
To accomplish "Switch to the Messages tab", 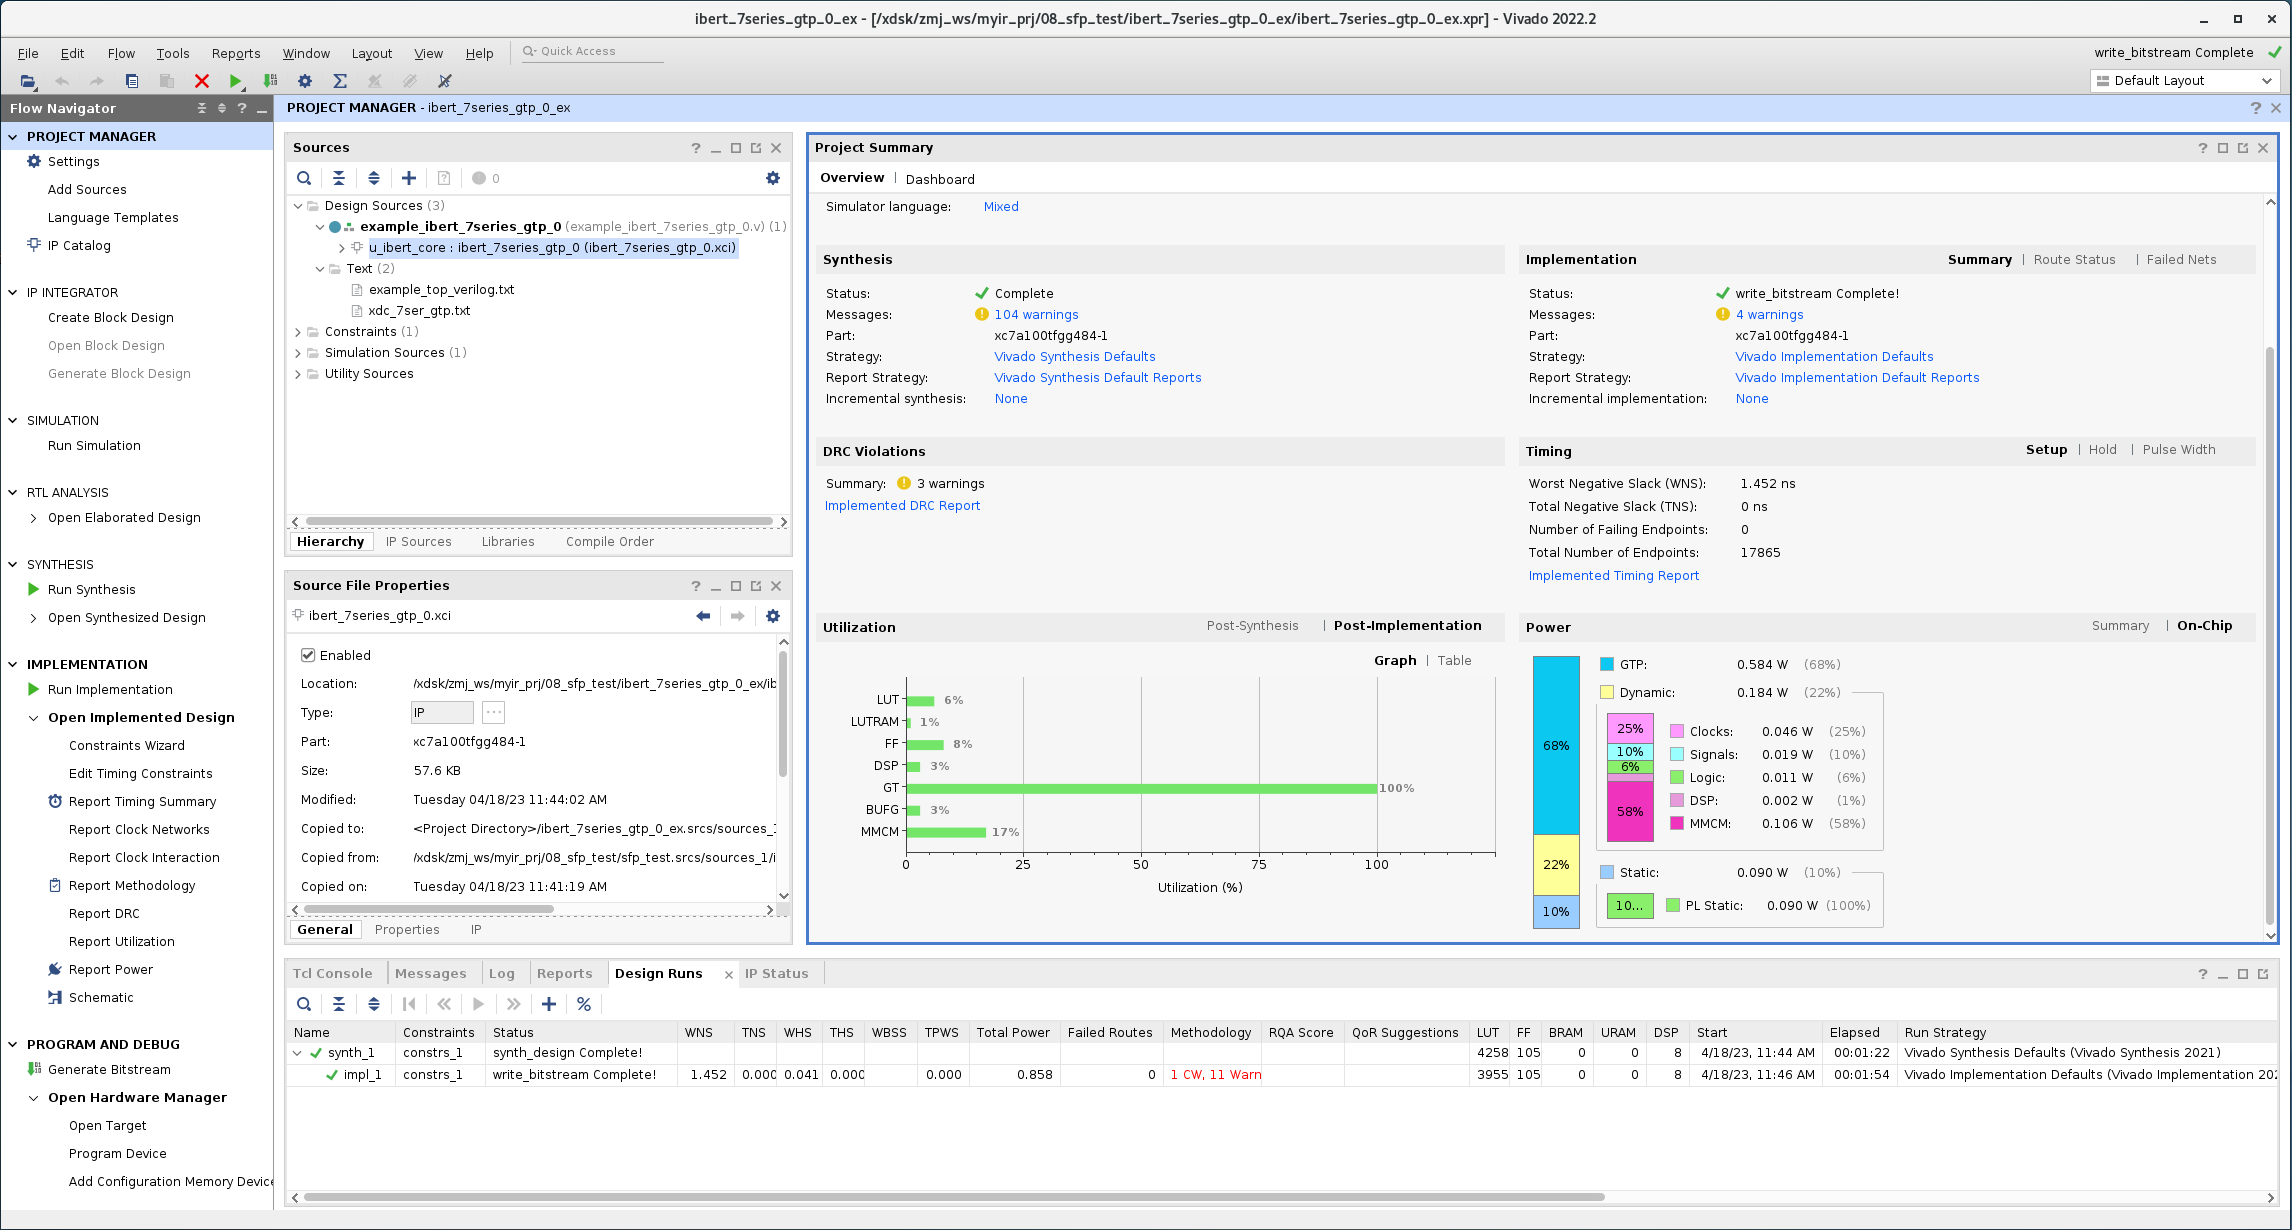I will point(430,974).
